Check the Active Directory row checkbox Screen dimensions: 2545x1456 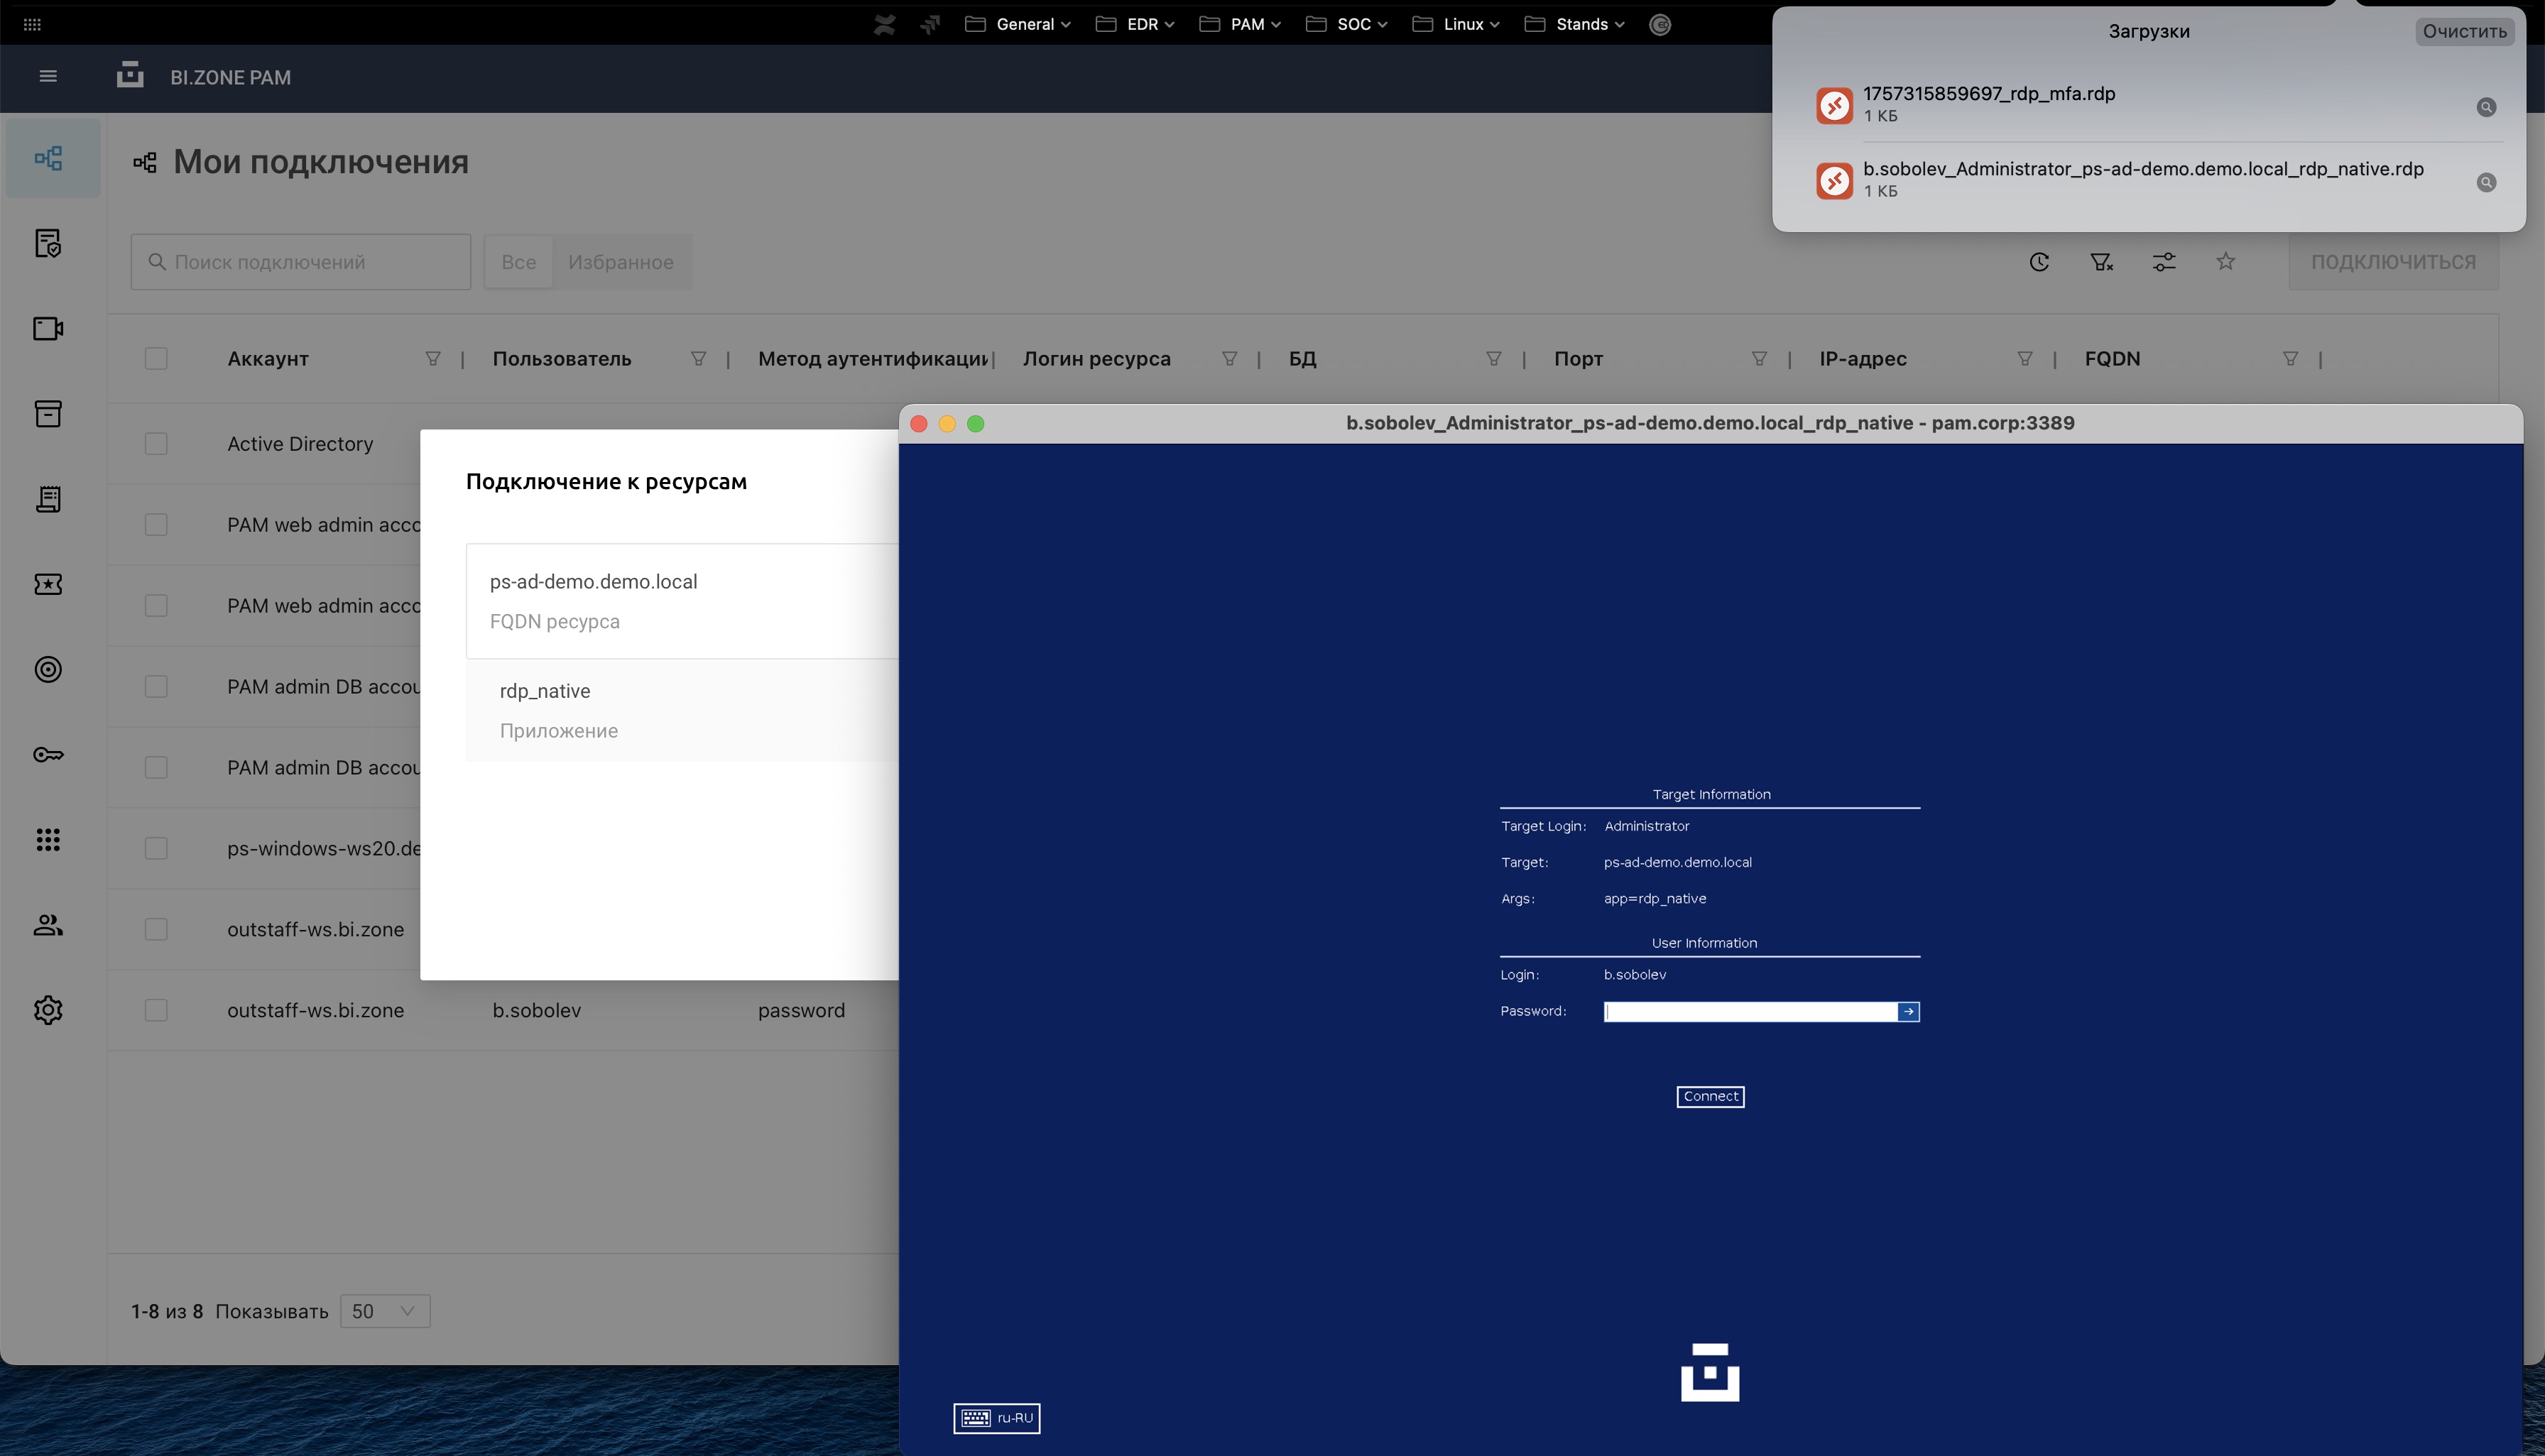156,444
